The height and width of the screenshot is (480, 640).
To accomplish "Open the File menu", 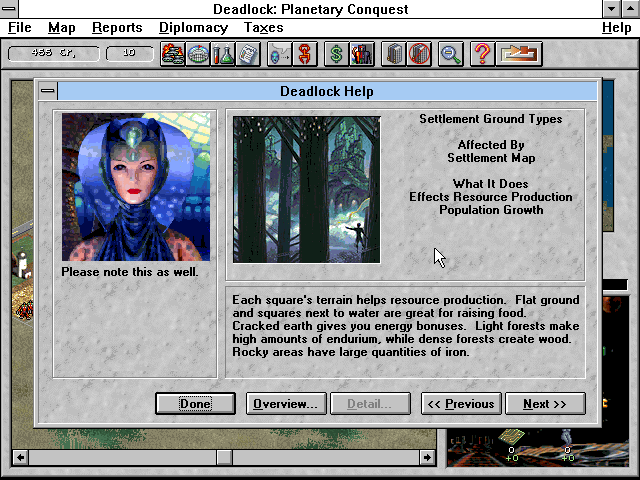I will (20, 27).
